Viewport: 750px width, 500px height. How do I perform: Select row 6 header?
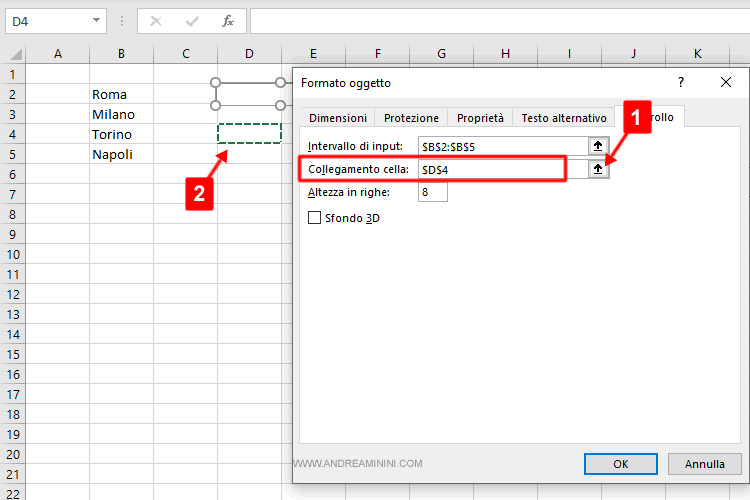tap(12, 174)
